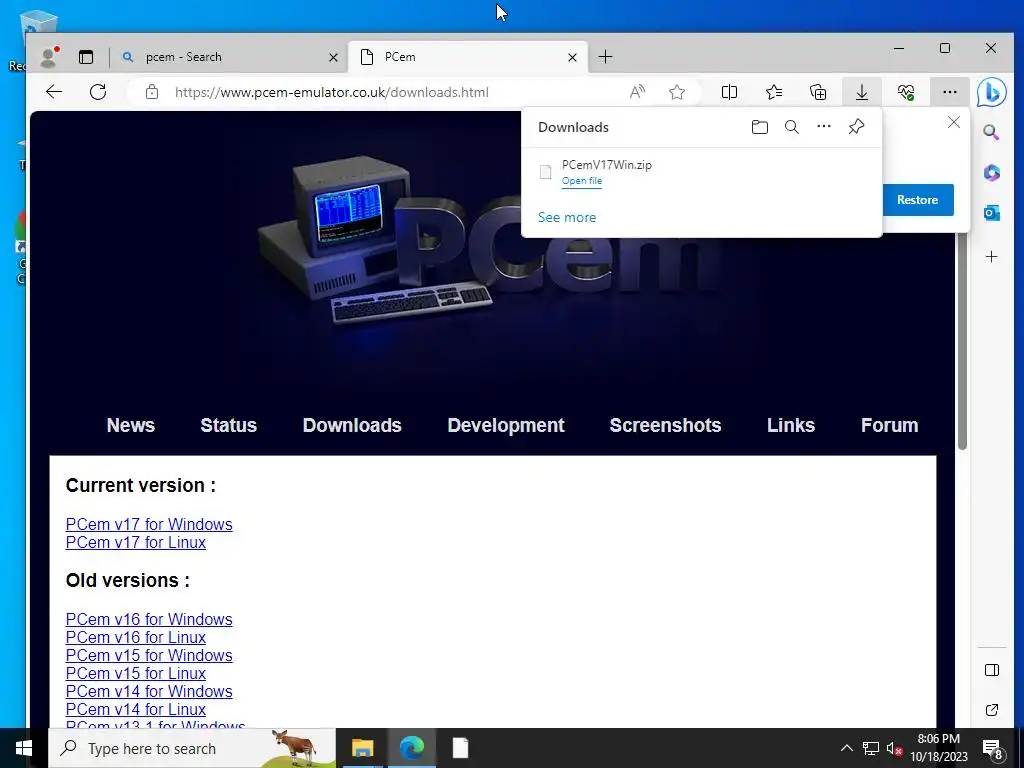1024x768 pixels.
Task: Show hidden system tray icons
Action: coord(846,748)
